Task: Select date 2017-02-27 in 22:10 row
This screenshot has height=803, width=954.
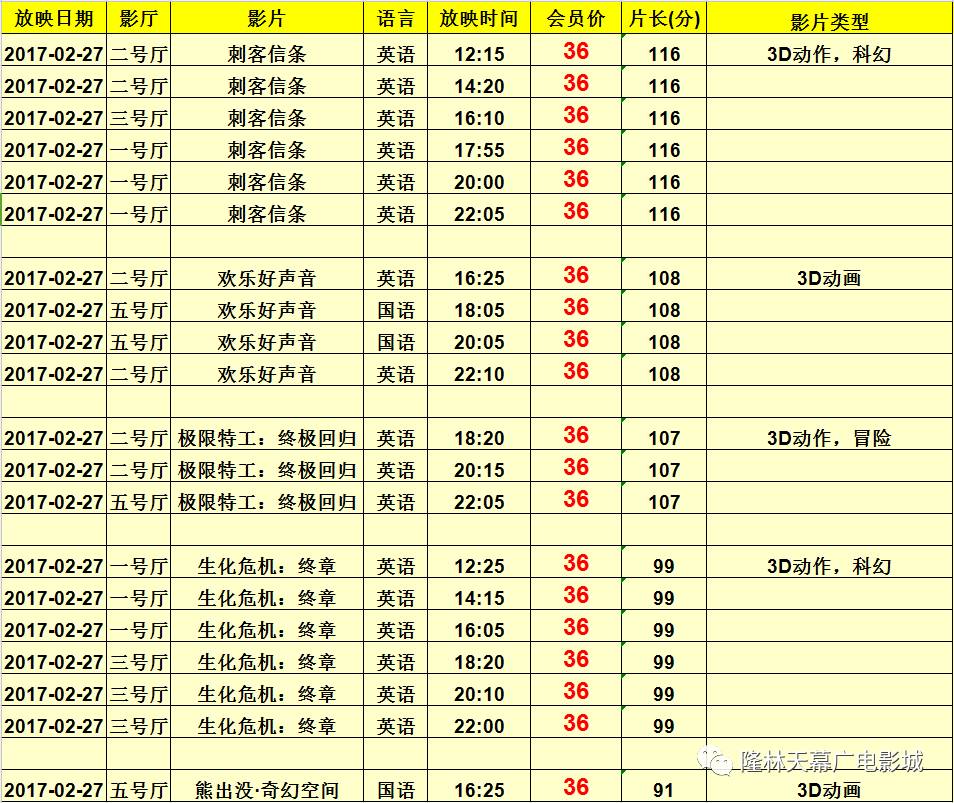Action: click(x=54, y=371)
